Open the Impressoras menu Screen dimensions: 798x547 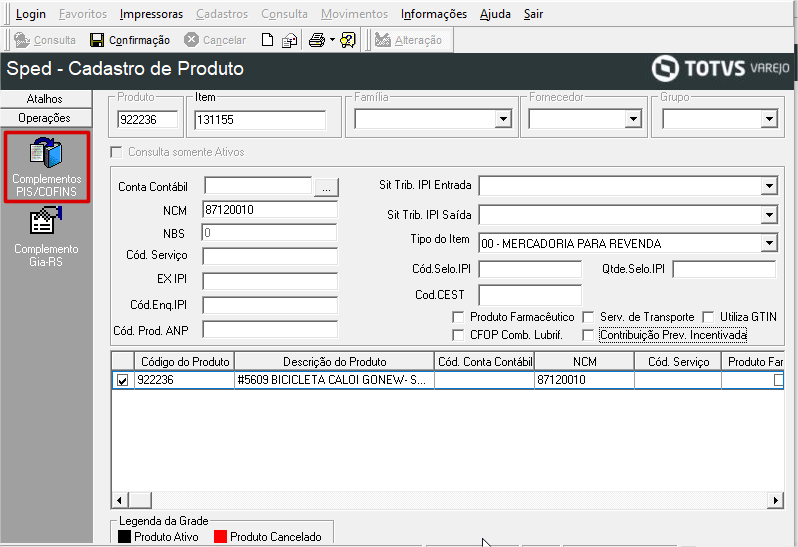point(151,14)
